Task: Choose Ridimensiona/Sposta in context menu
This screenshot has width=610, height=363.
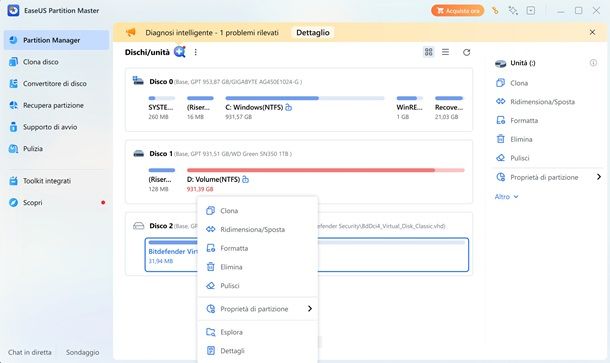Action: [258, 229]
